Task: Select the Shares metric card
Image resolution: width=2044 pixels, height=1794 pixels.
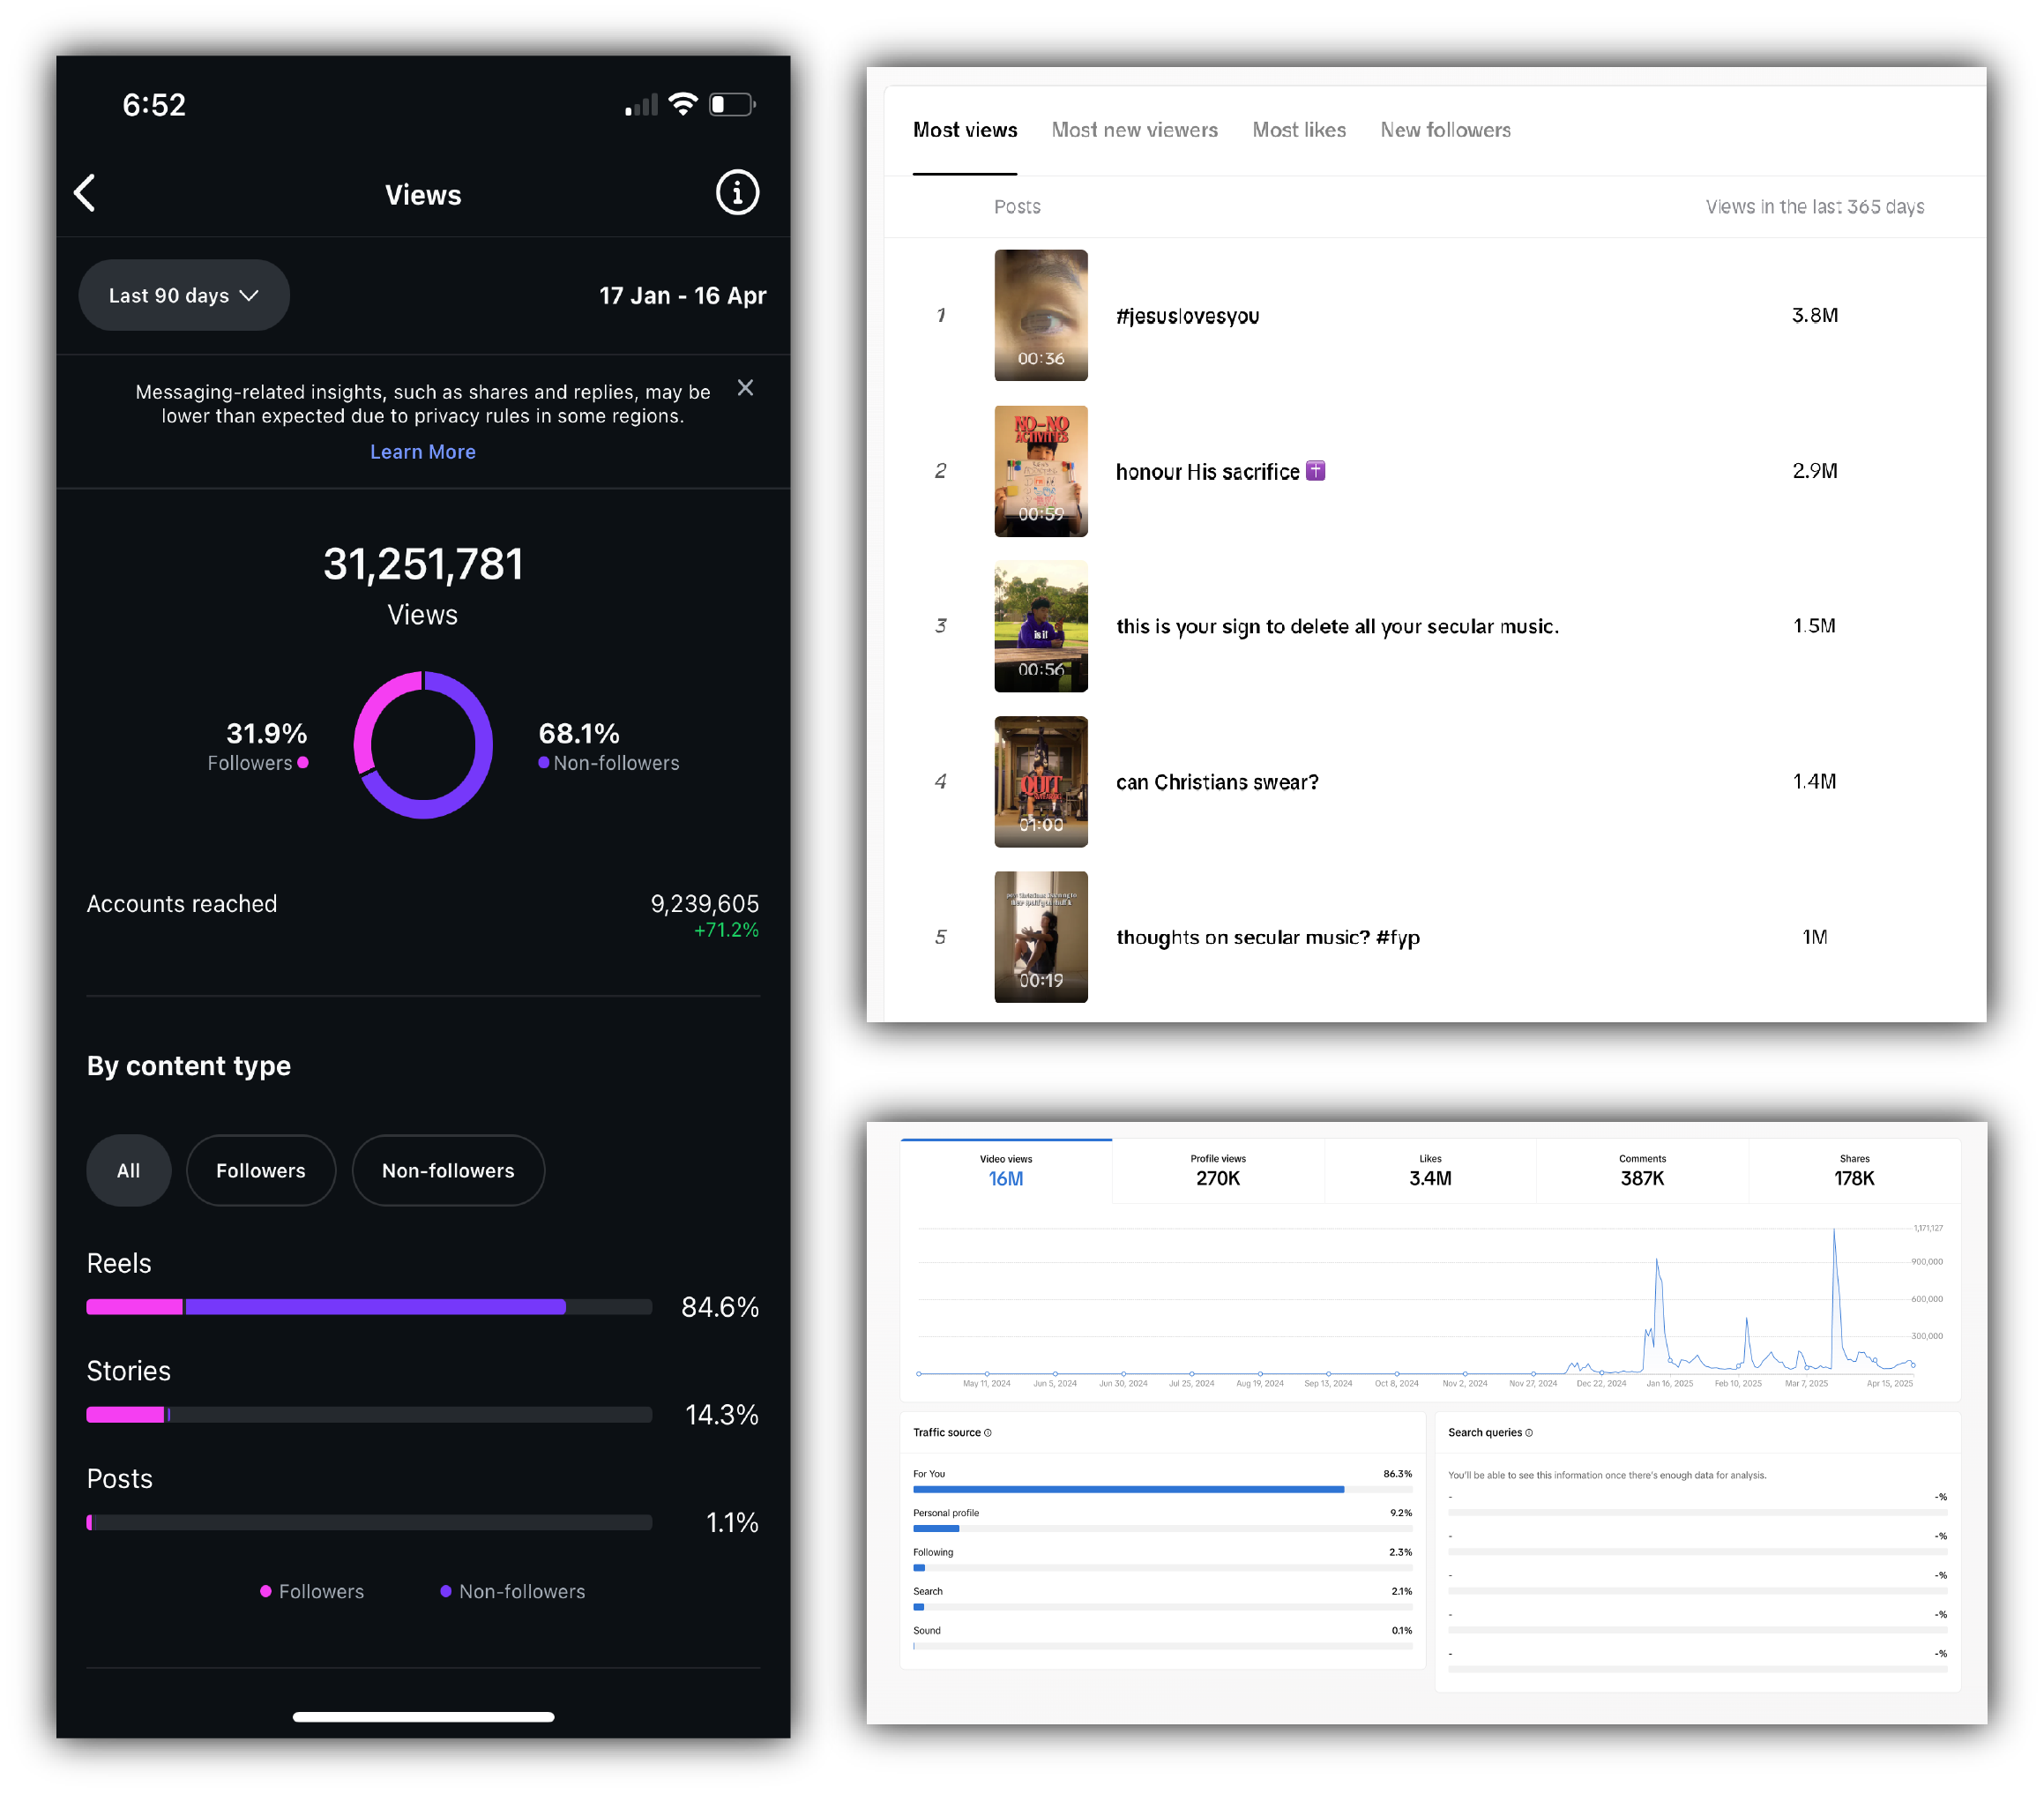Action: click(1853, 1170)
